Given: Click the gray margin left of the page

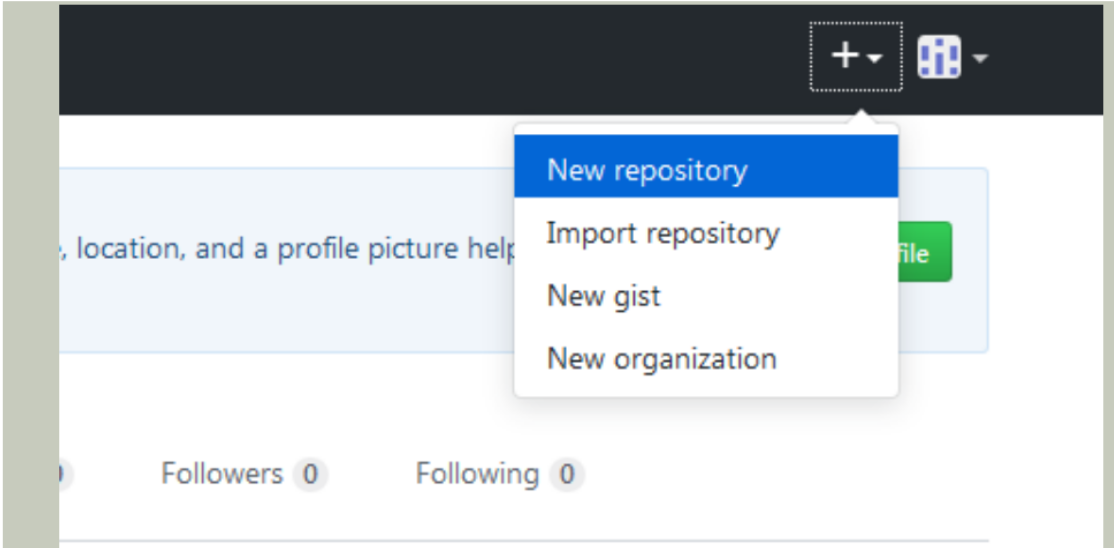Looking at the screenshot, I should [30, 300].
